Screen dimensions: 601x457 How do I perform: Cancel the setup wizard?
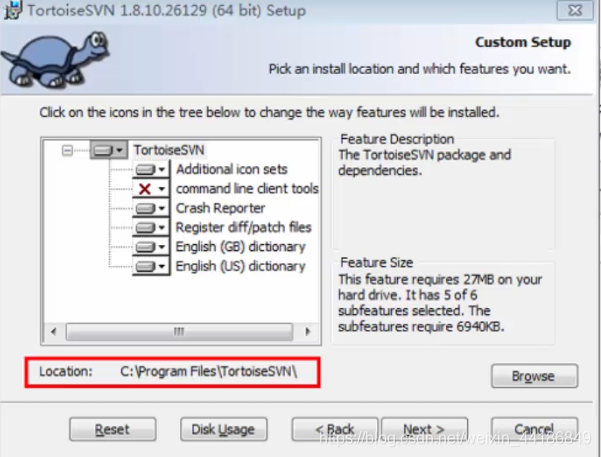(x=534, y=429)
